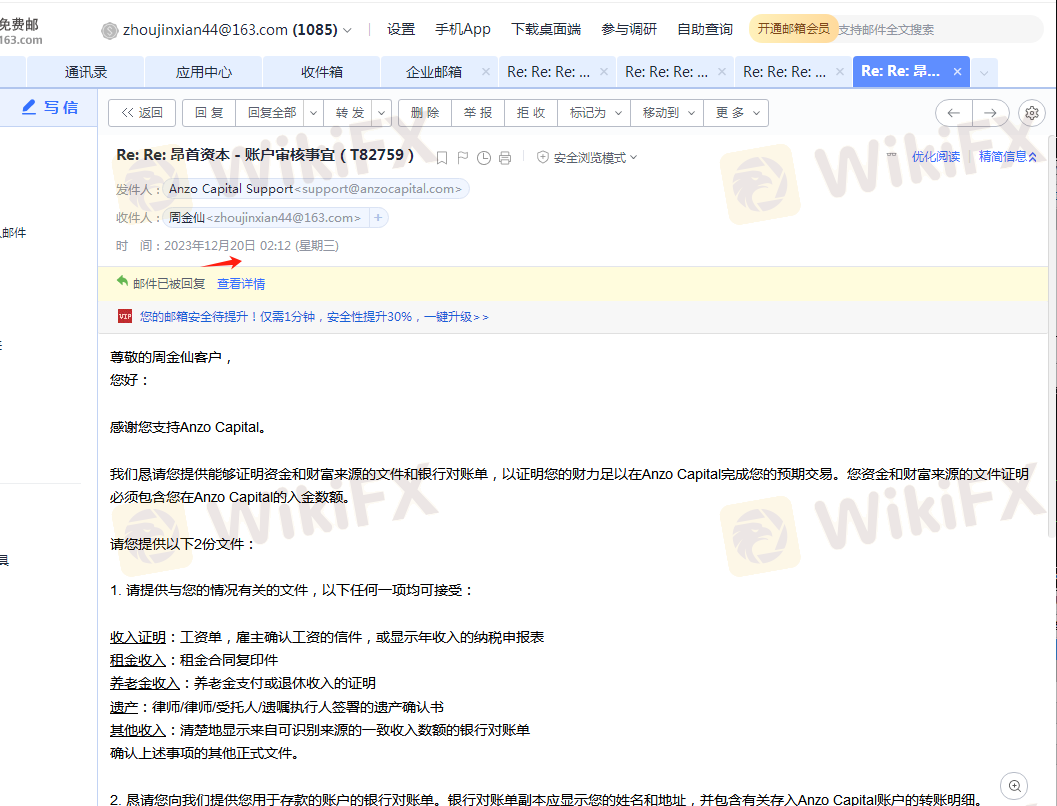
Task: Switch to the 应用中心 tab
Action: pos(204,72)
